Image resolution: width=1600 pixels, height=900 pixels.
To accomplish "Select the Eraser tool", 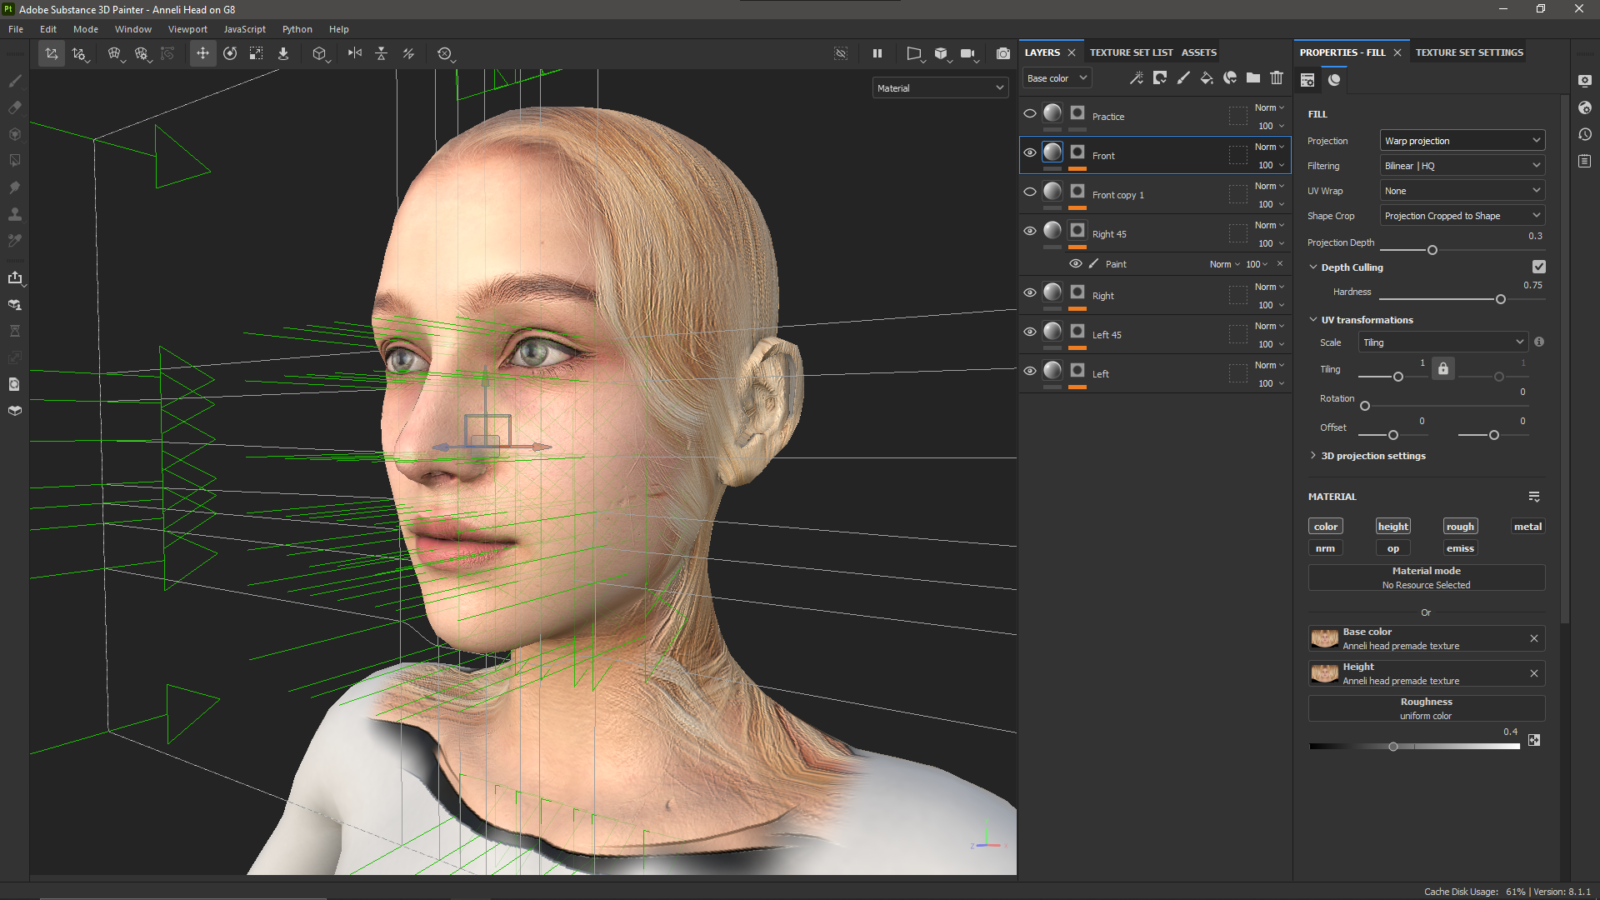I will coord(14,107).
